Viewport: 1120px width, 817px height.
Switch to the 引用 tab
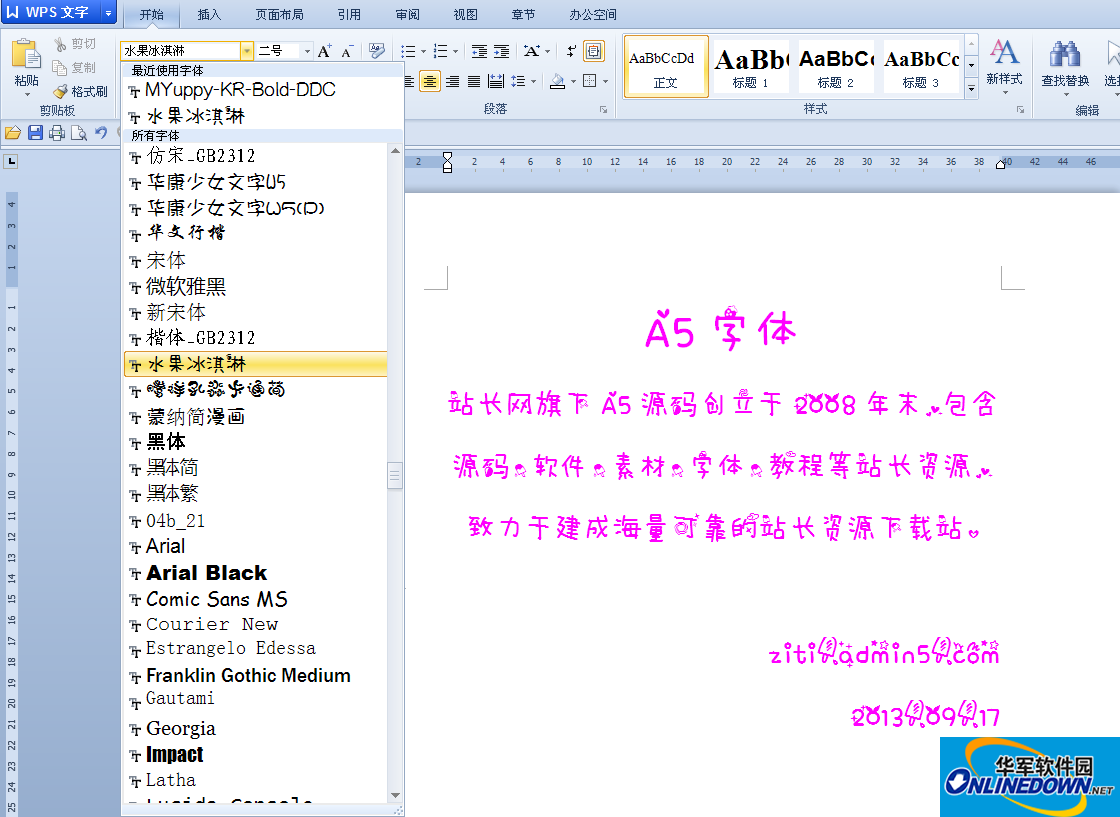tap(349, 14)
